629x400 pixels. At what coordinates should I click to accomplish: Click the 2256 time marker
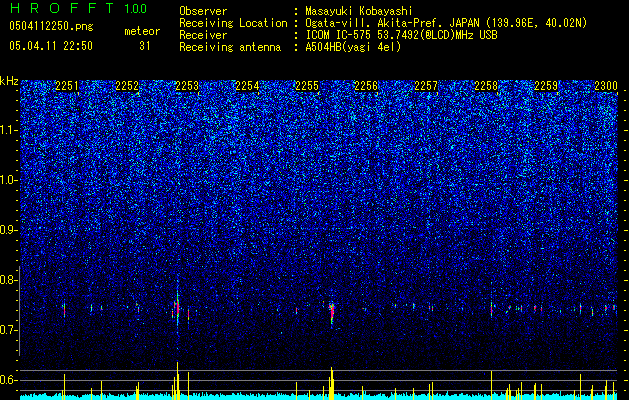click(367, 86)
